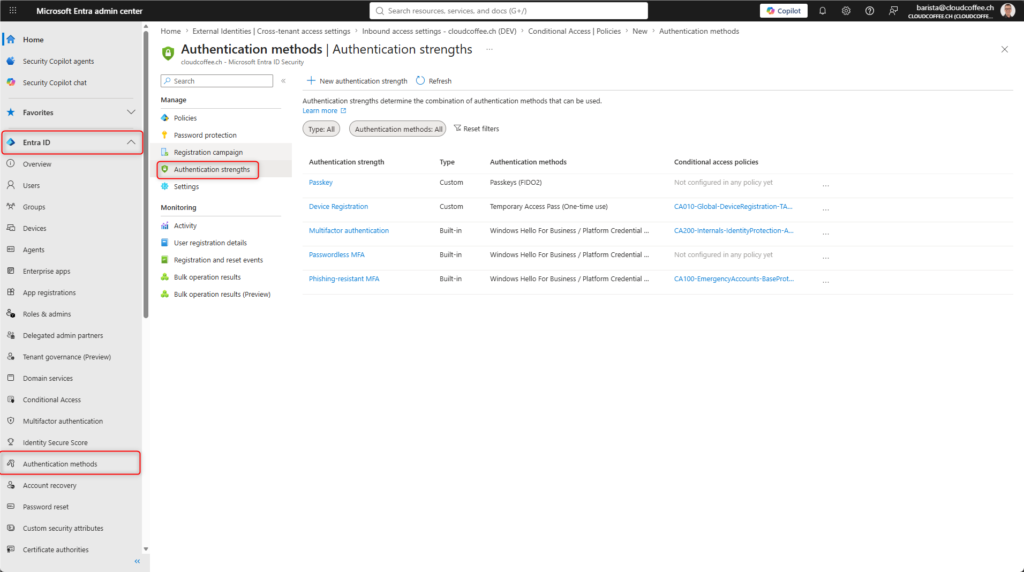Viewport: 1024px width, 572px height.
Task: Click the Conditional Access icon
Action: tap(10, 400)
